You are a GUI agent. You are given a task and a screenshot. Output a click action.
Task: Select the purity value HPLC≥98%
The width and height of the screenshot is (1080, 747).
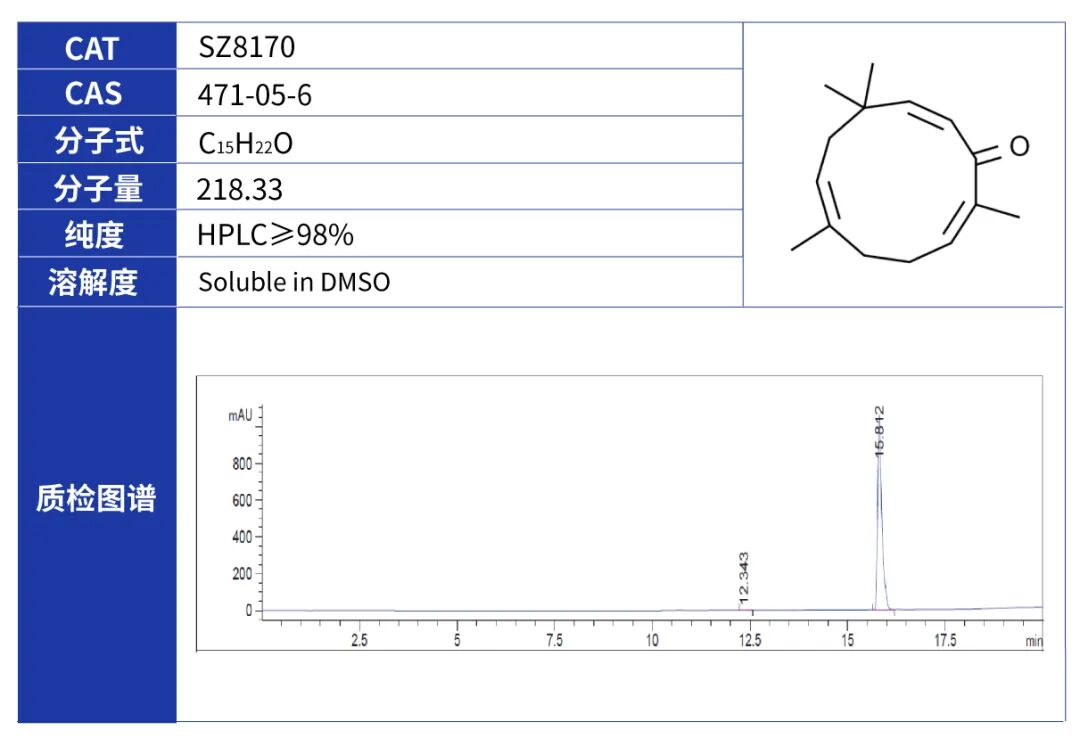coord(276,235)
